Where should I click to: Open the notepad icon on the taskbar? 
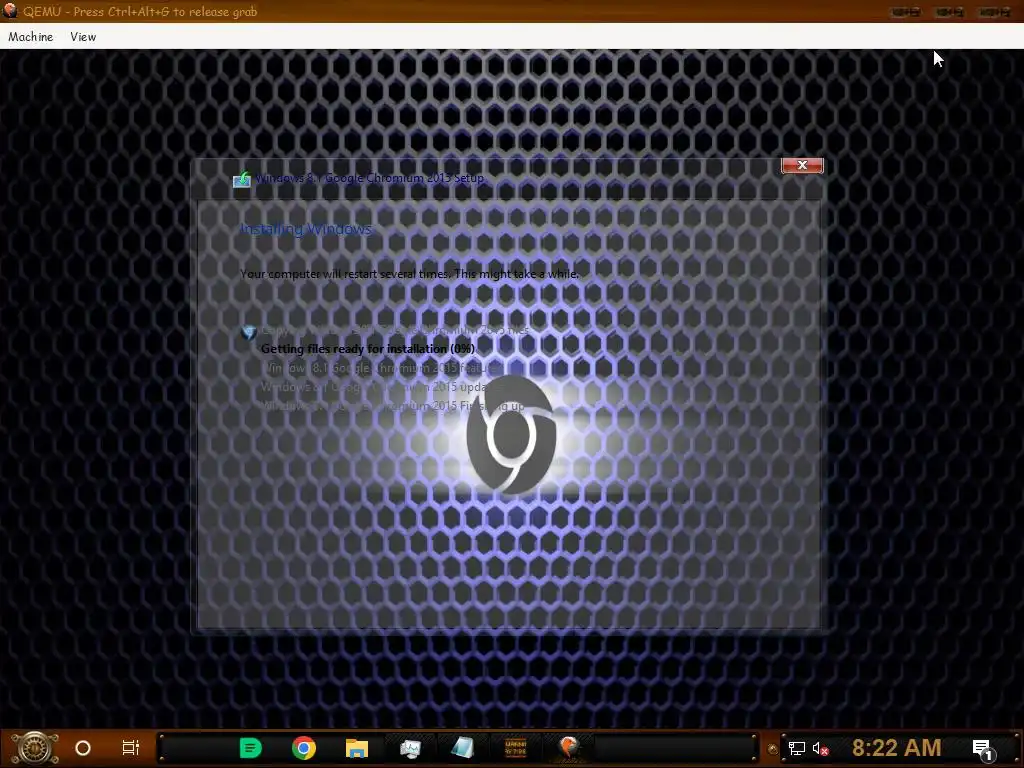click(462, 748)
